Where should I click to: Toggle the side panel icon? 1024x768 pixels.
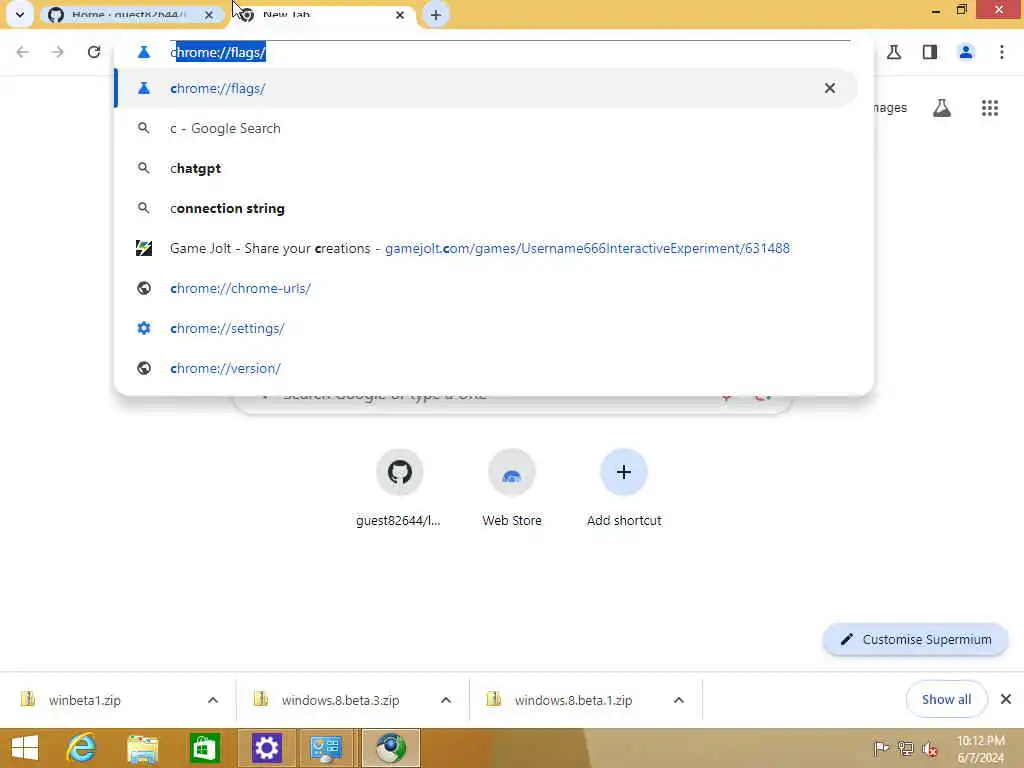tap(930, 52)
